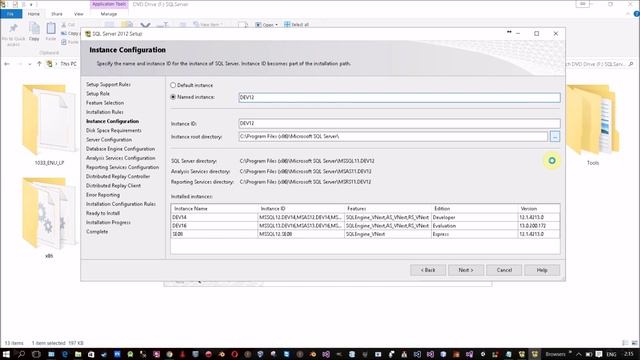Switch to Explorer Manage ribbon tab

pos(109,14)
